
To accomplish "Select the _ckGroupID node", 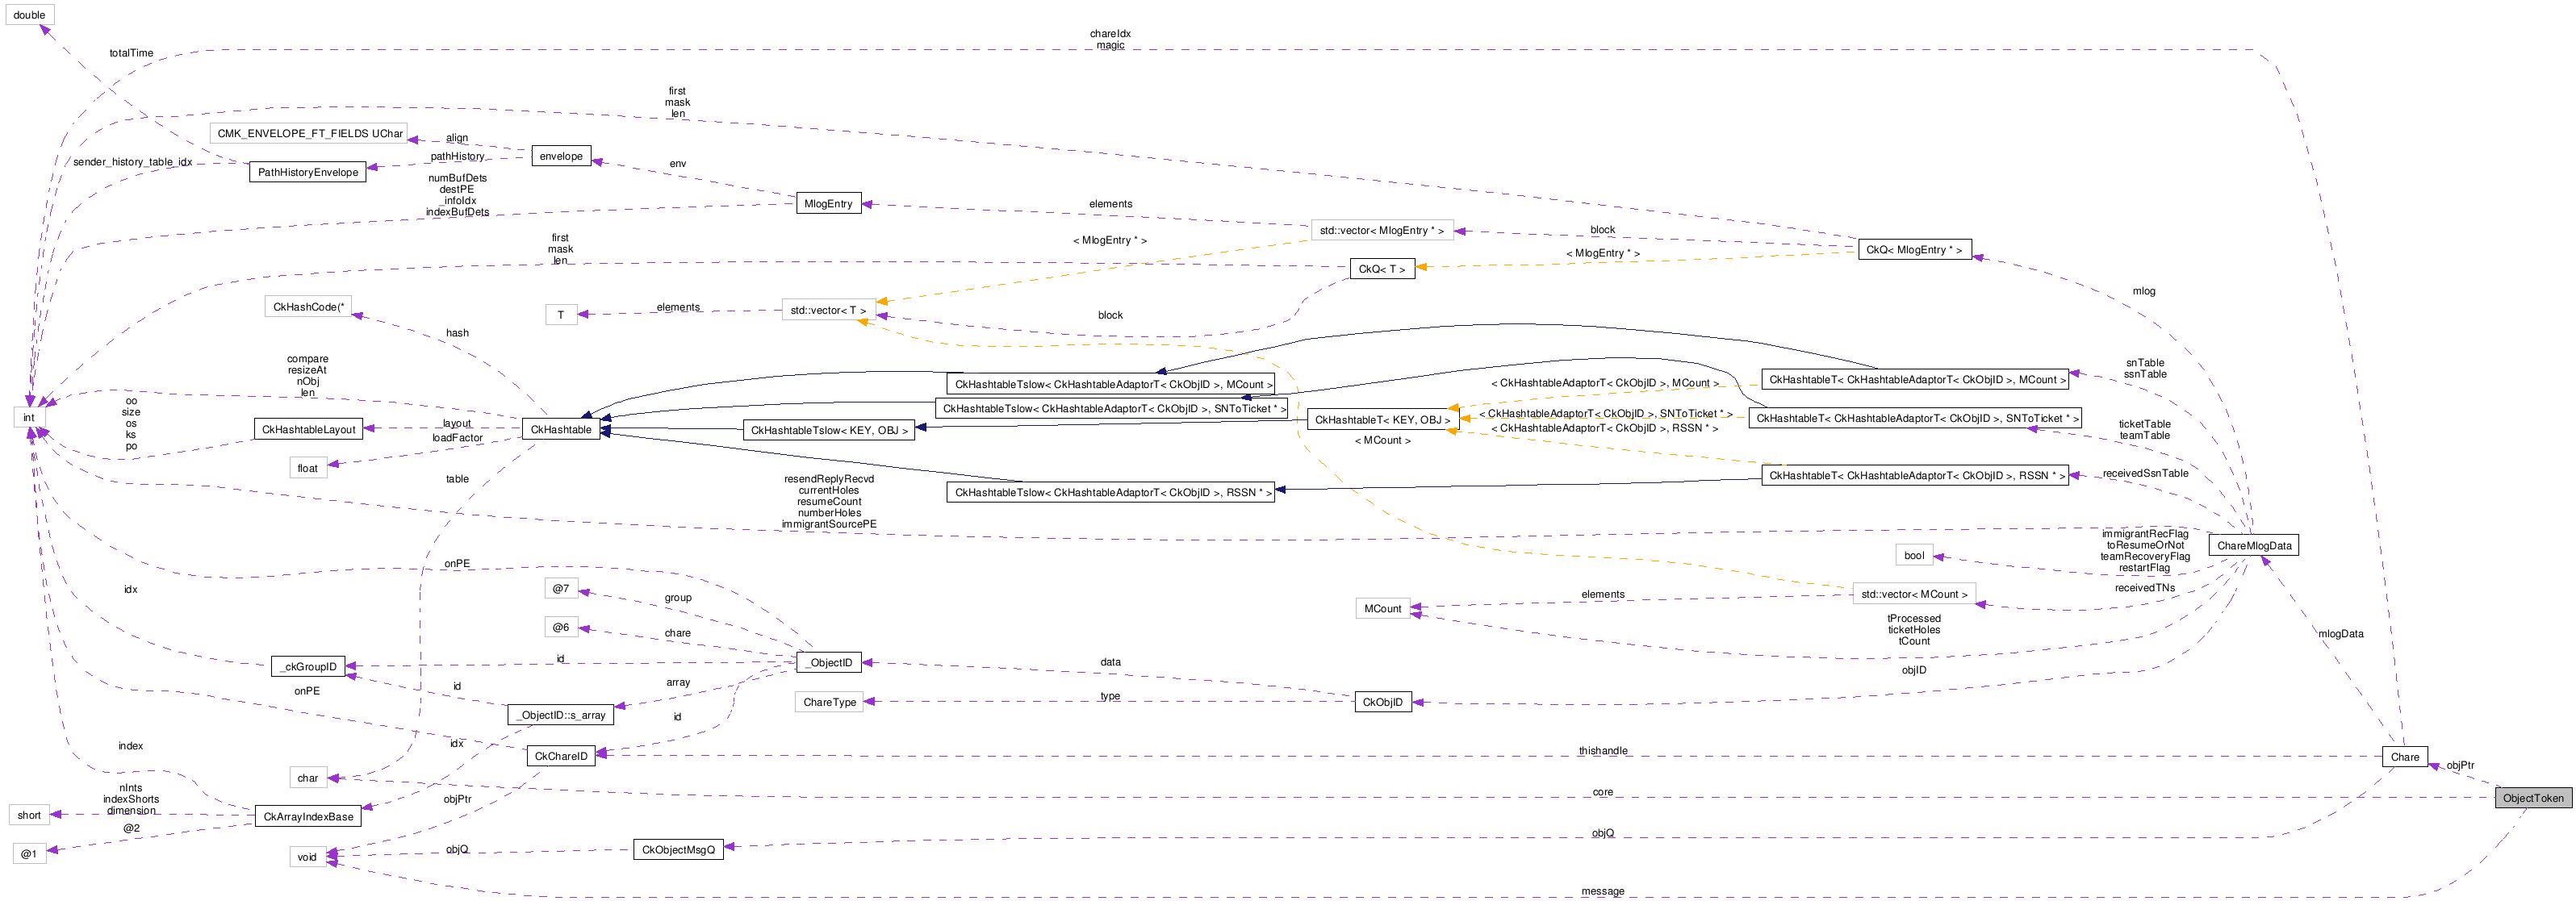I will 308,666.
